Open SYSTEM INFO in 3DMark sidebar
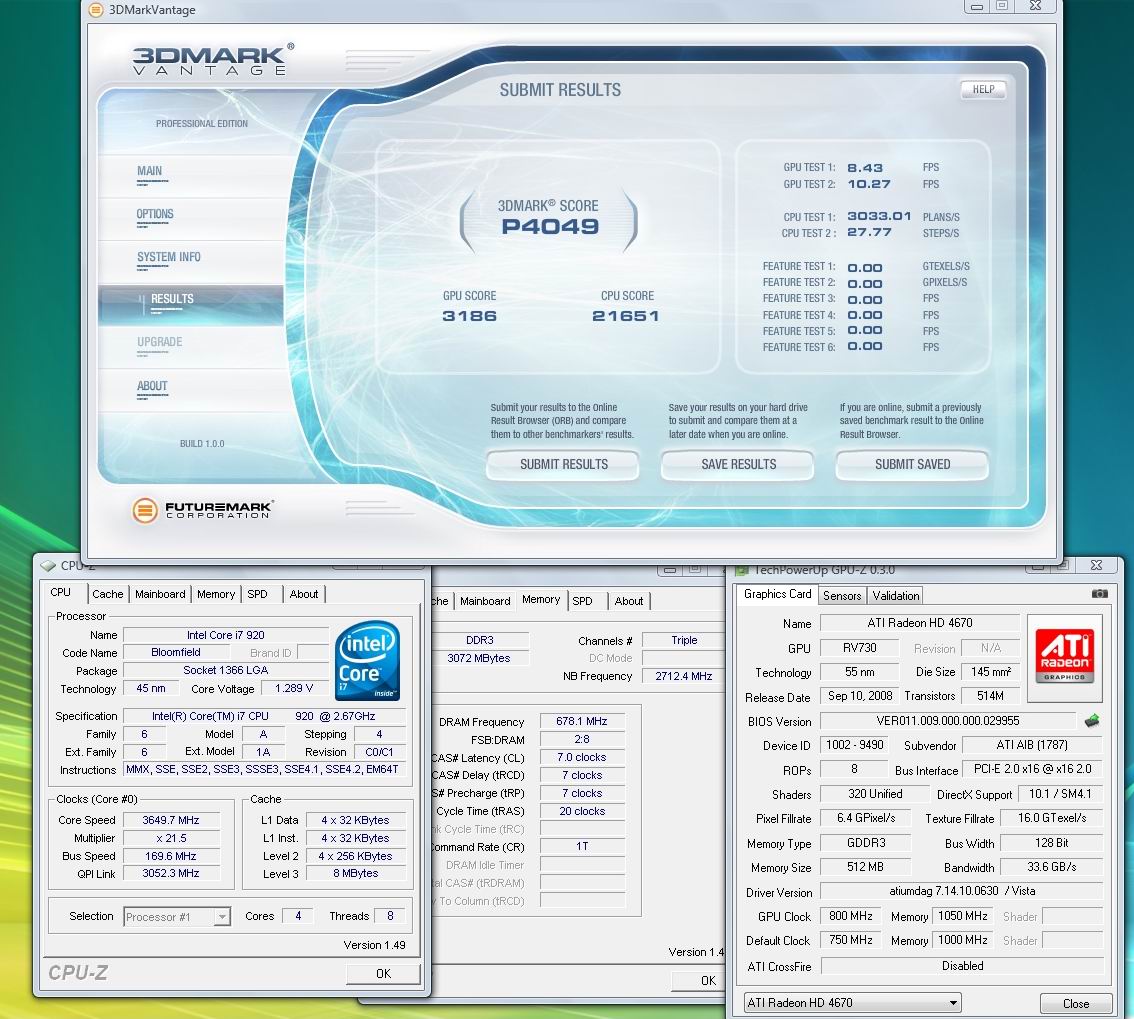The height and width of the screenshot is (1019, 1134). pyautogui.click(x=169, y=257)
